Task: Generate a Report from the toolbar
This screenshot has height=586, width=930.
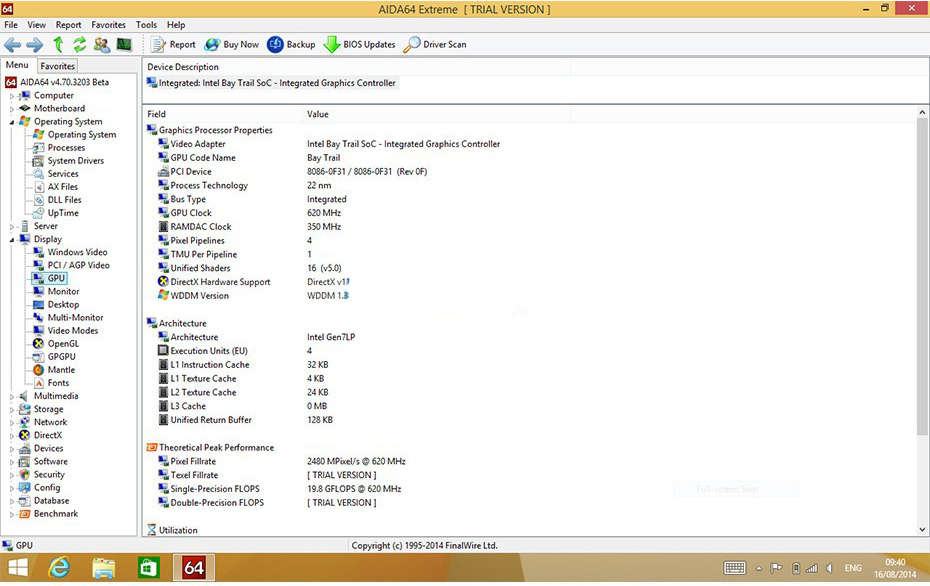Action: point(173,44)
